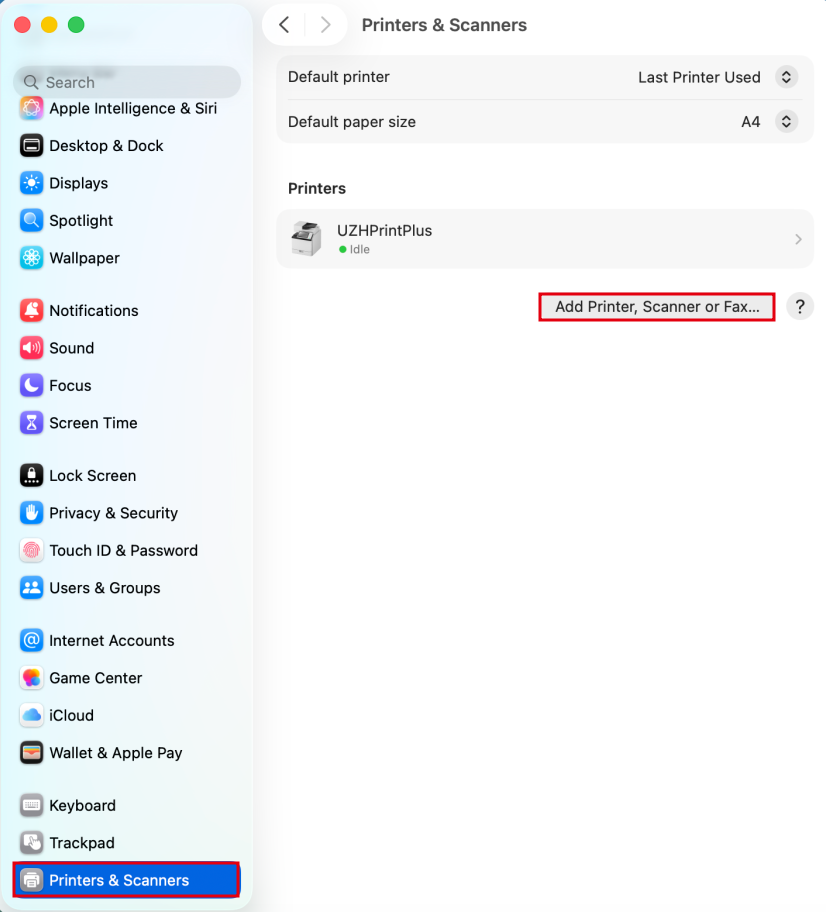Navigate back with the back arrow
This screenshot has height=912, width=826.
click(x=284, y=25)
